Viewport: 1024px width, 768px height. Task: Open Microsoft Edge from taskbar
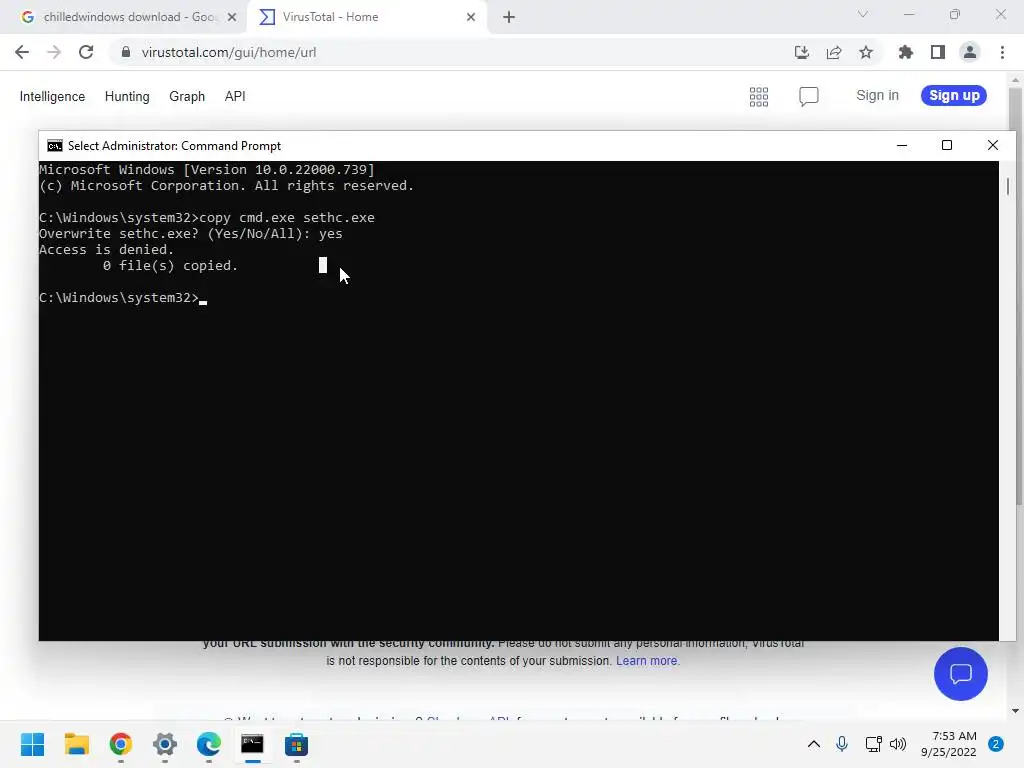pyautogui.click(x=208, y=744)
